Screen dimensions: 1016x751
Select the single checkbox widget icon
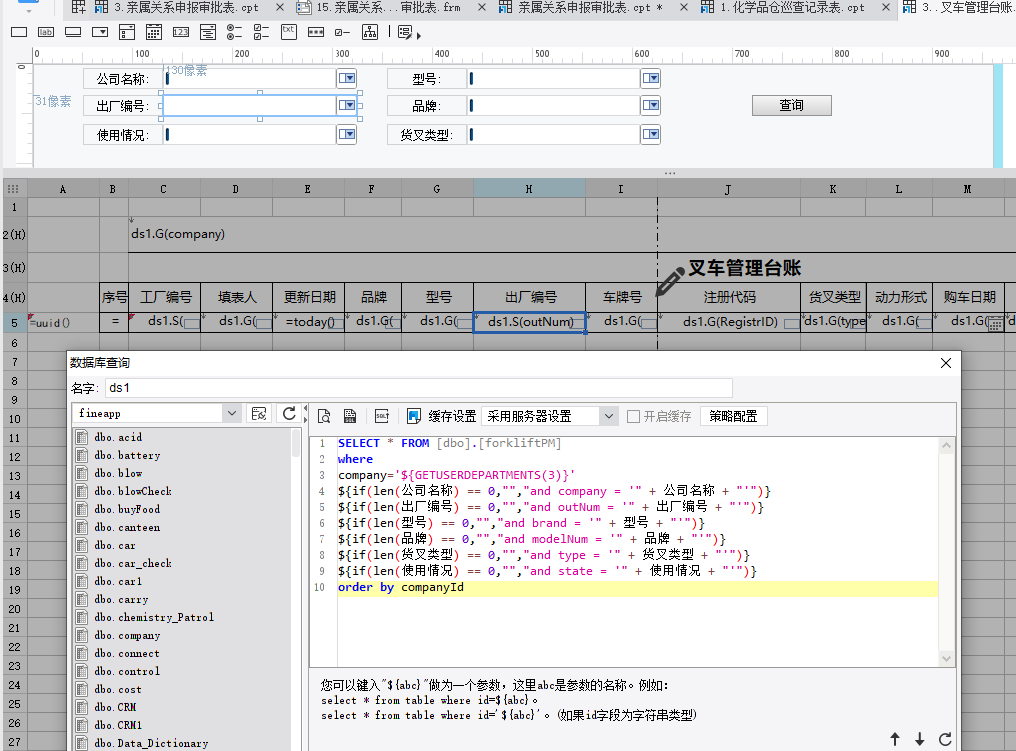342,32
